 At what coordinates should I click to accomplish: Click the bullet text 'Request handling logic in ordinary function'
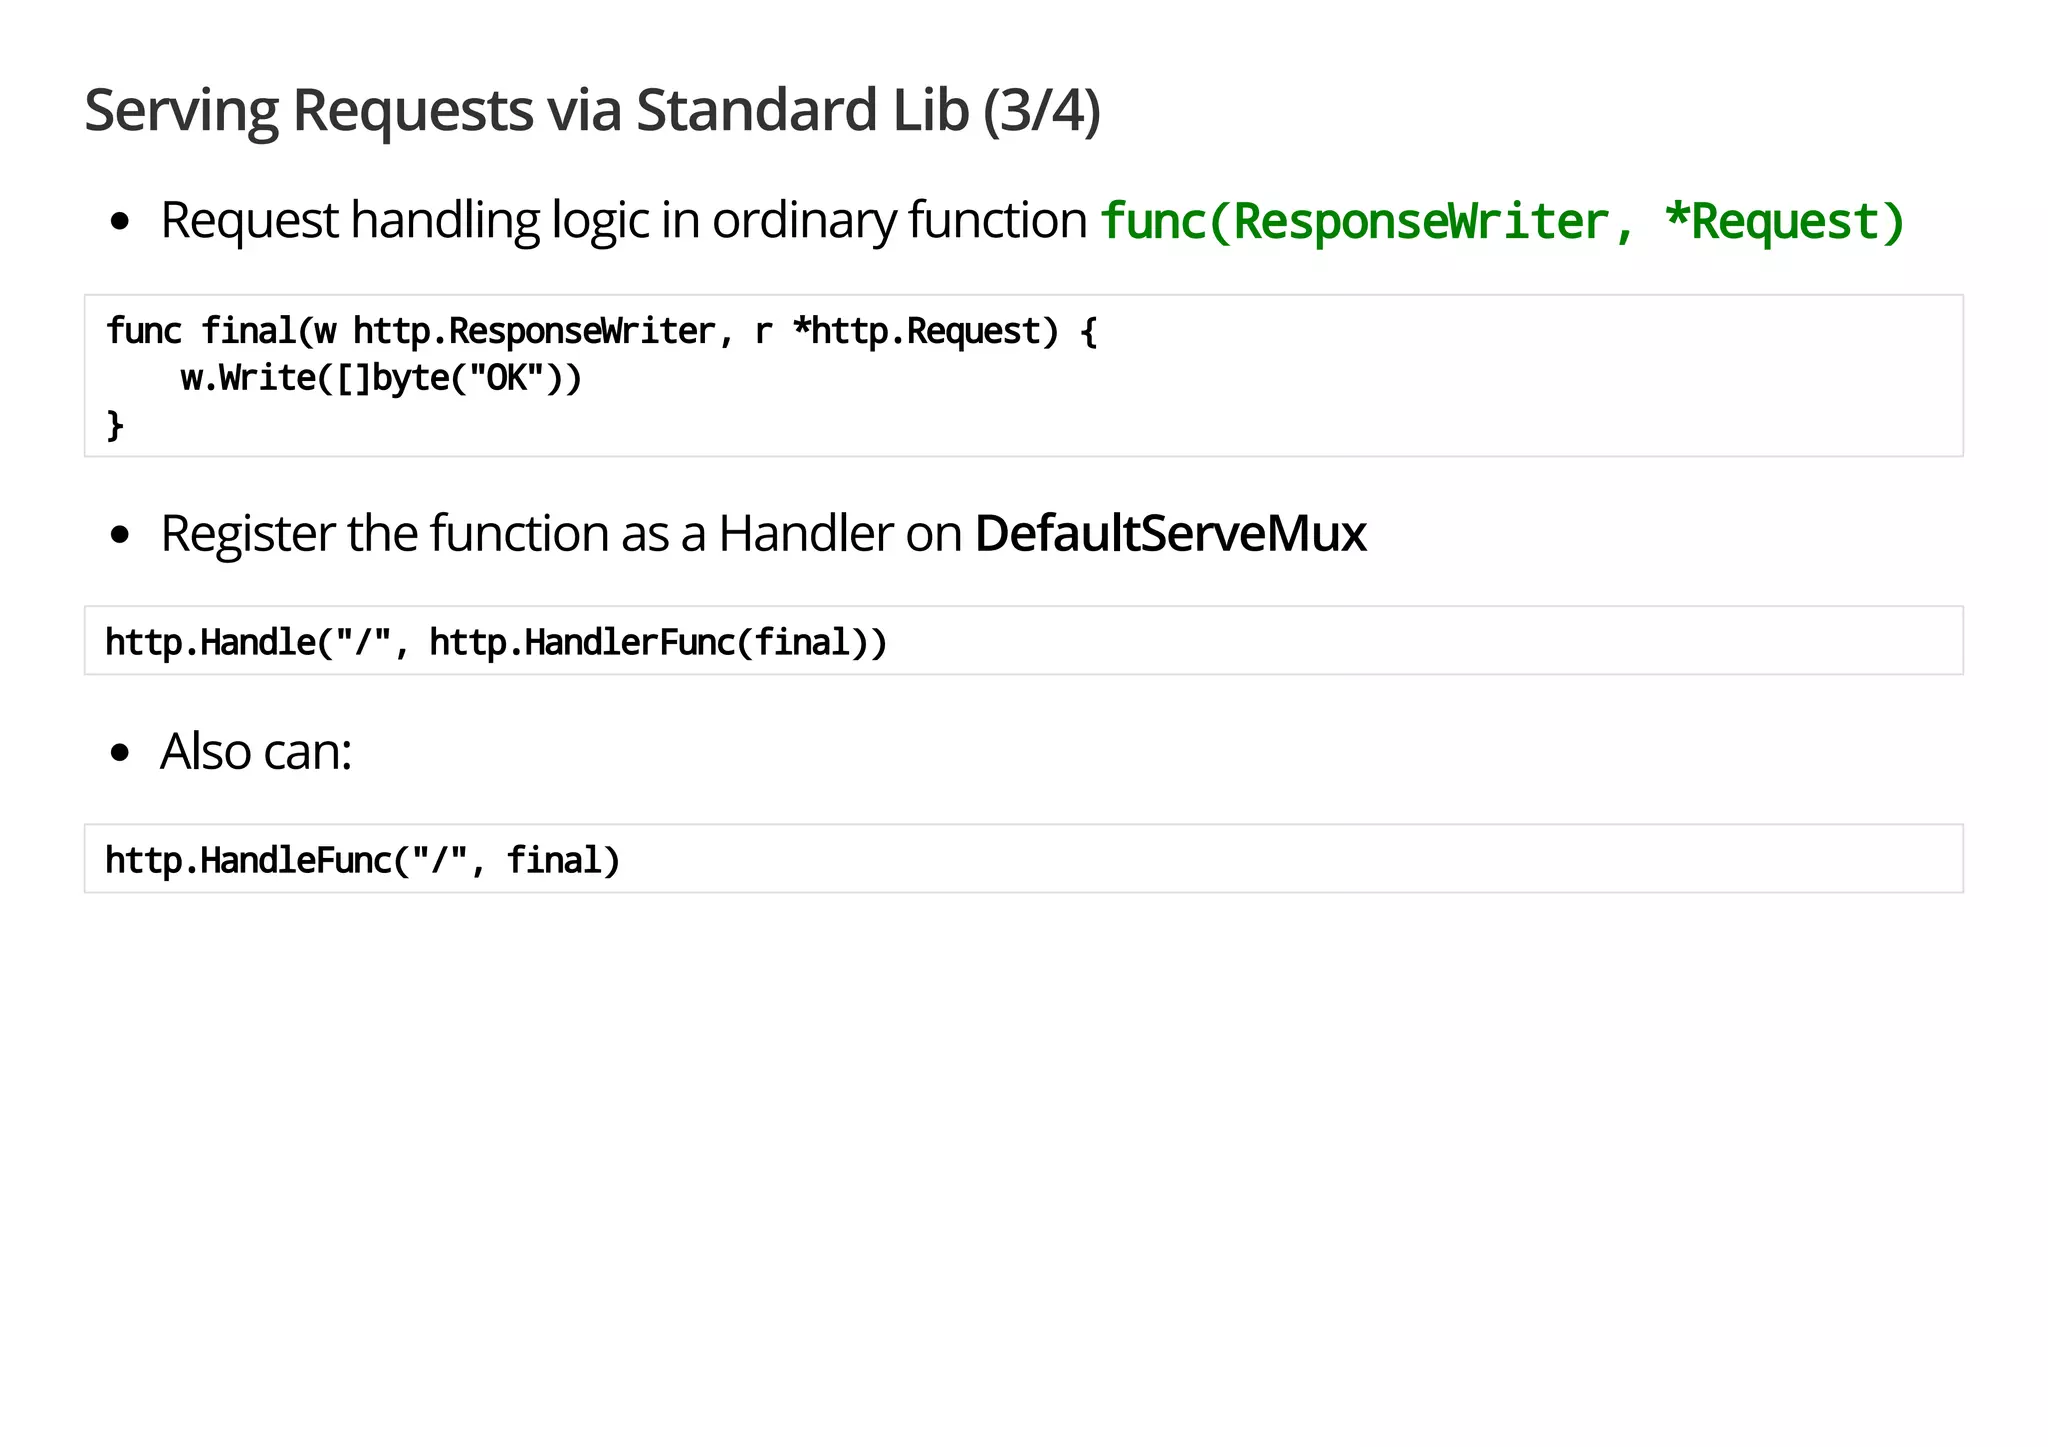point(624,221)
